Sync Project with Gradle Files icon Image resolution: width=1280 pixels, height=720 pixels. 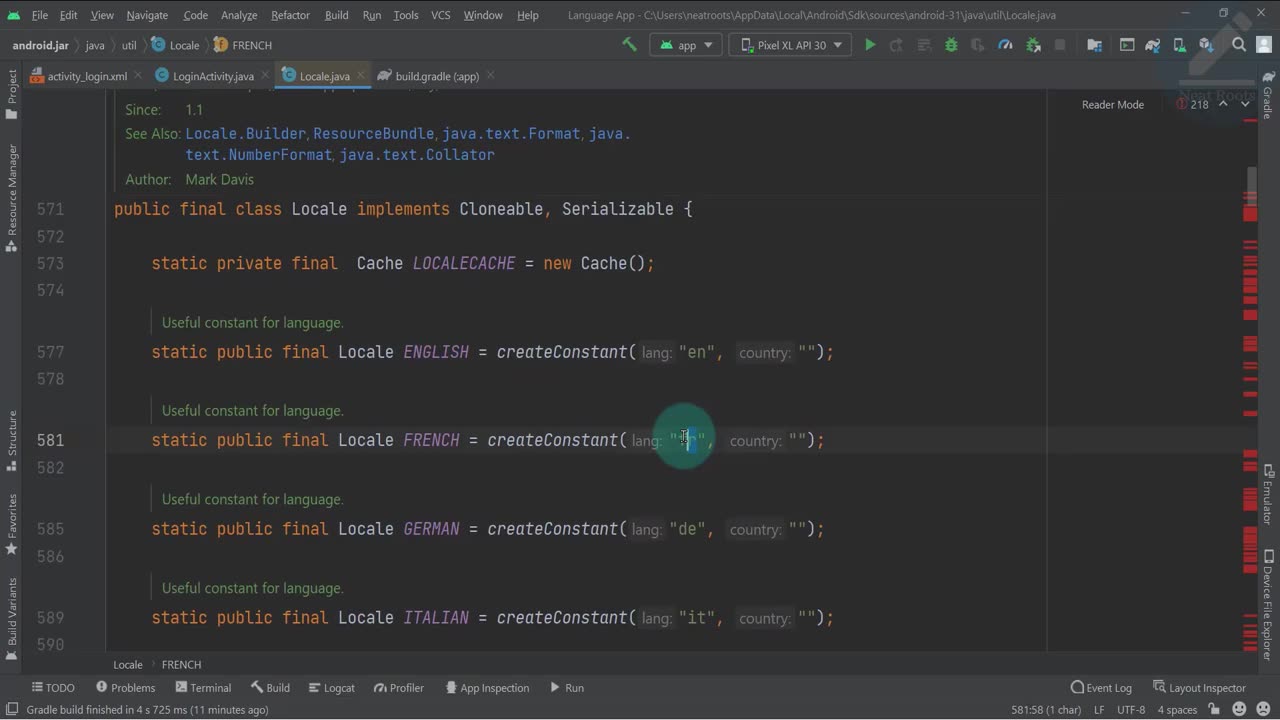click(1153, 45)
